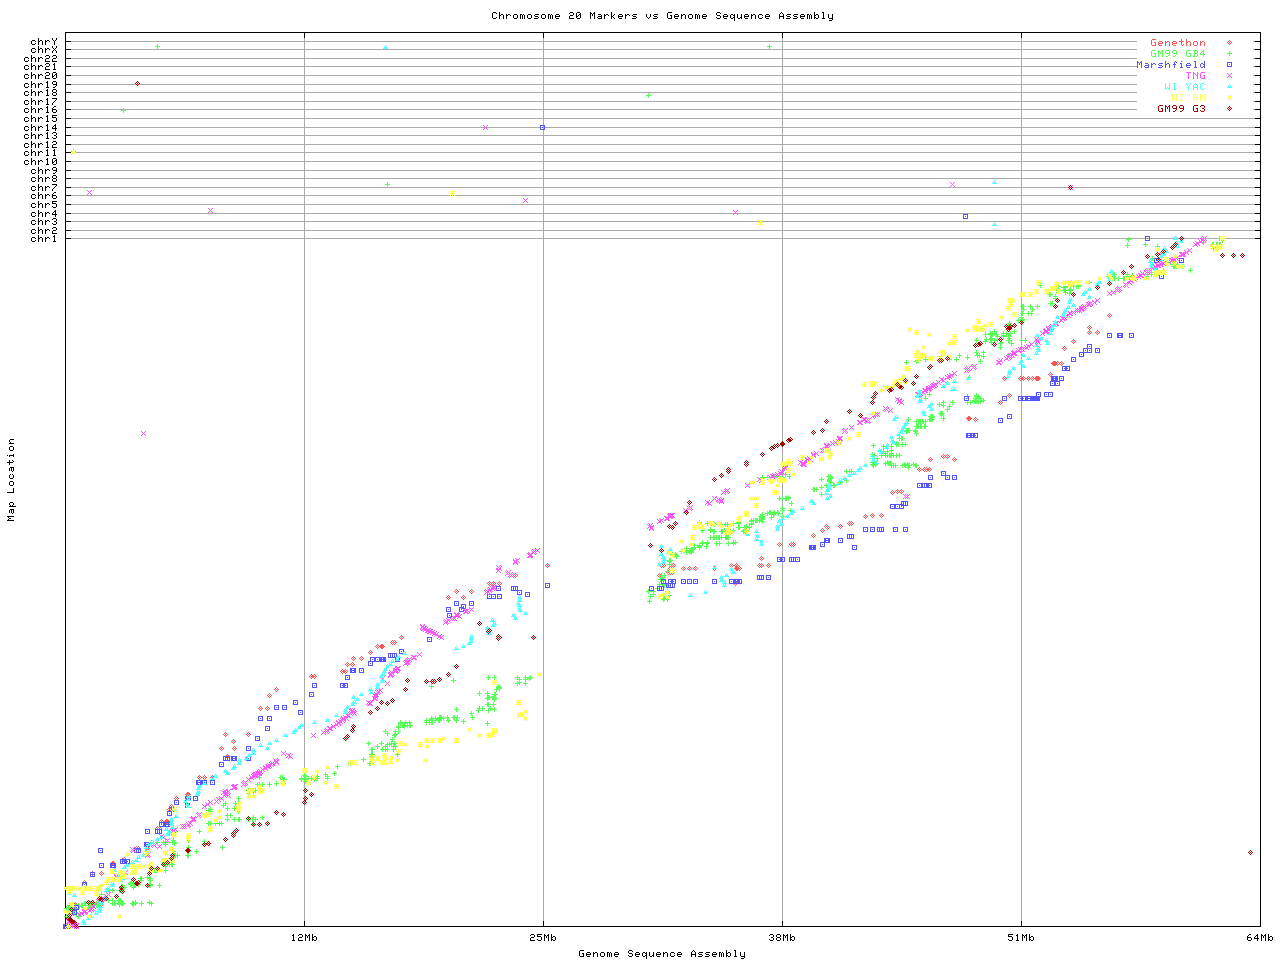Click the chrY label on the y-axis
Image resolution: width=1280 pixels, height=960 pixels.
(44, 42)
